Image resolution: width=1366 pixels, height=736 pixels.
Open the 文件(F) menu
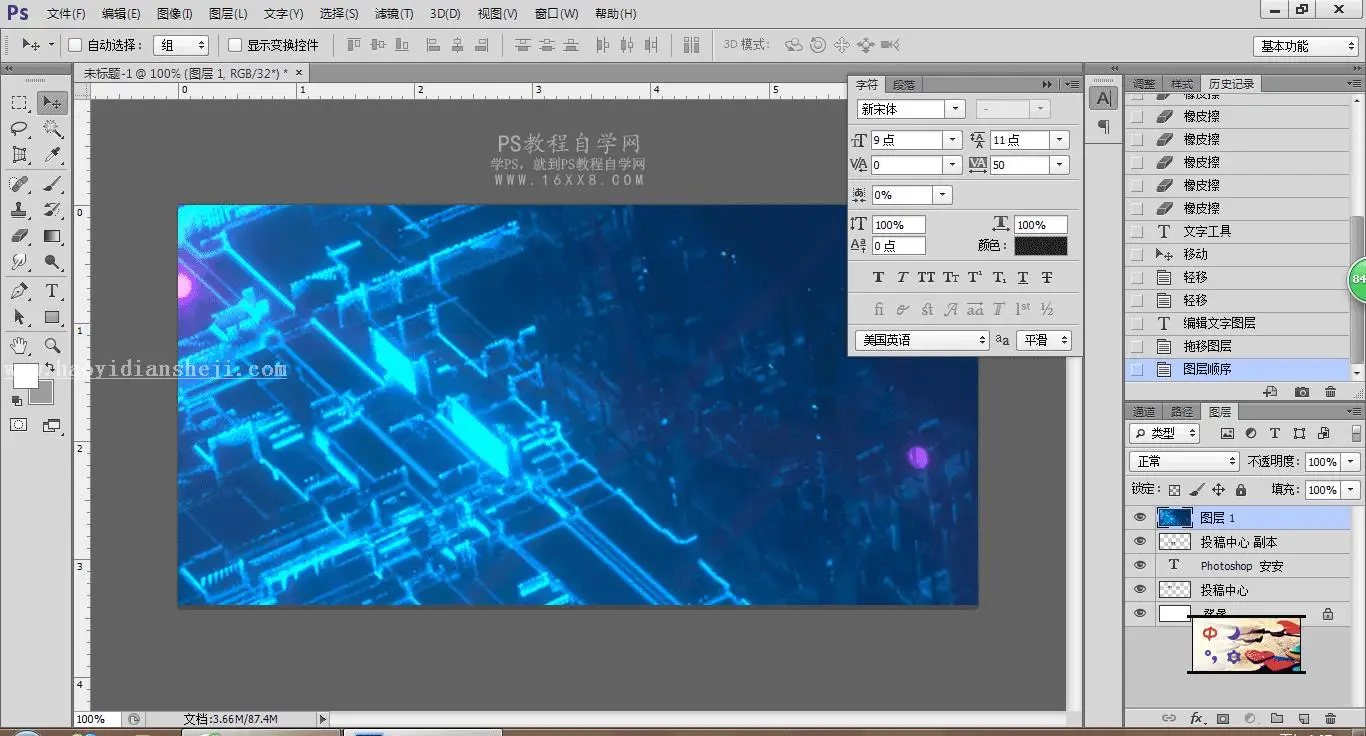pyautogui.click(x=66, y=14)
